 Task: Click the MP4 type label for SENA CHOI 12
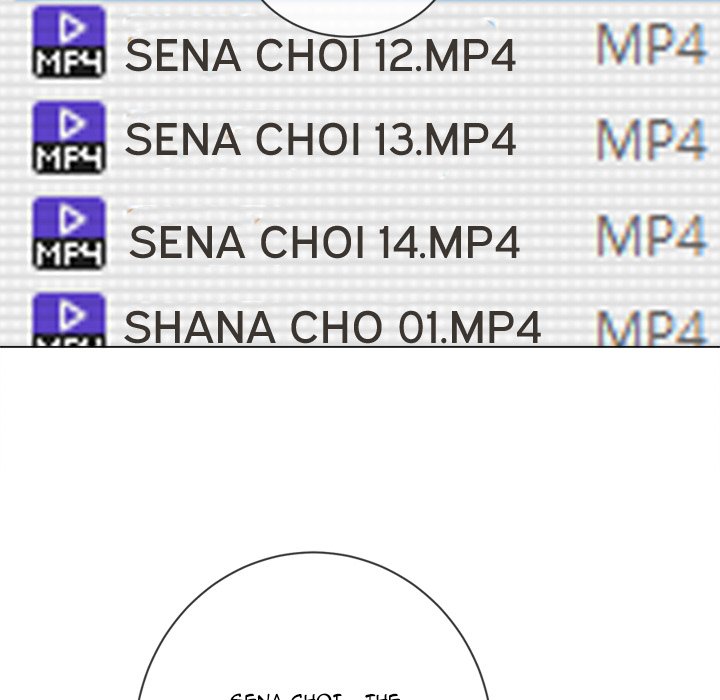click(x=651, y=46)
